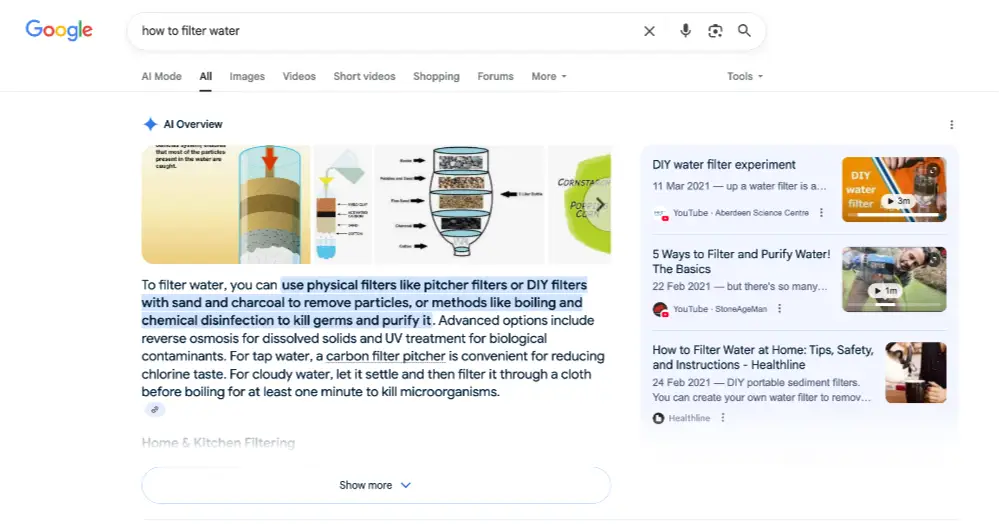Viewport: 1000px width, 524px height.
Task: Click the magnifying glass search button
Action: pos(744,31)
